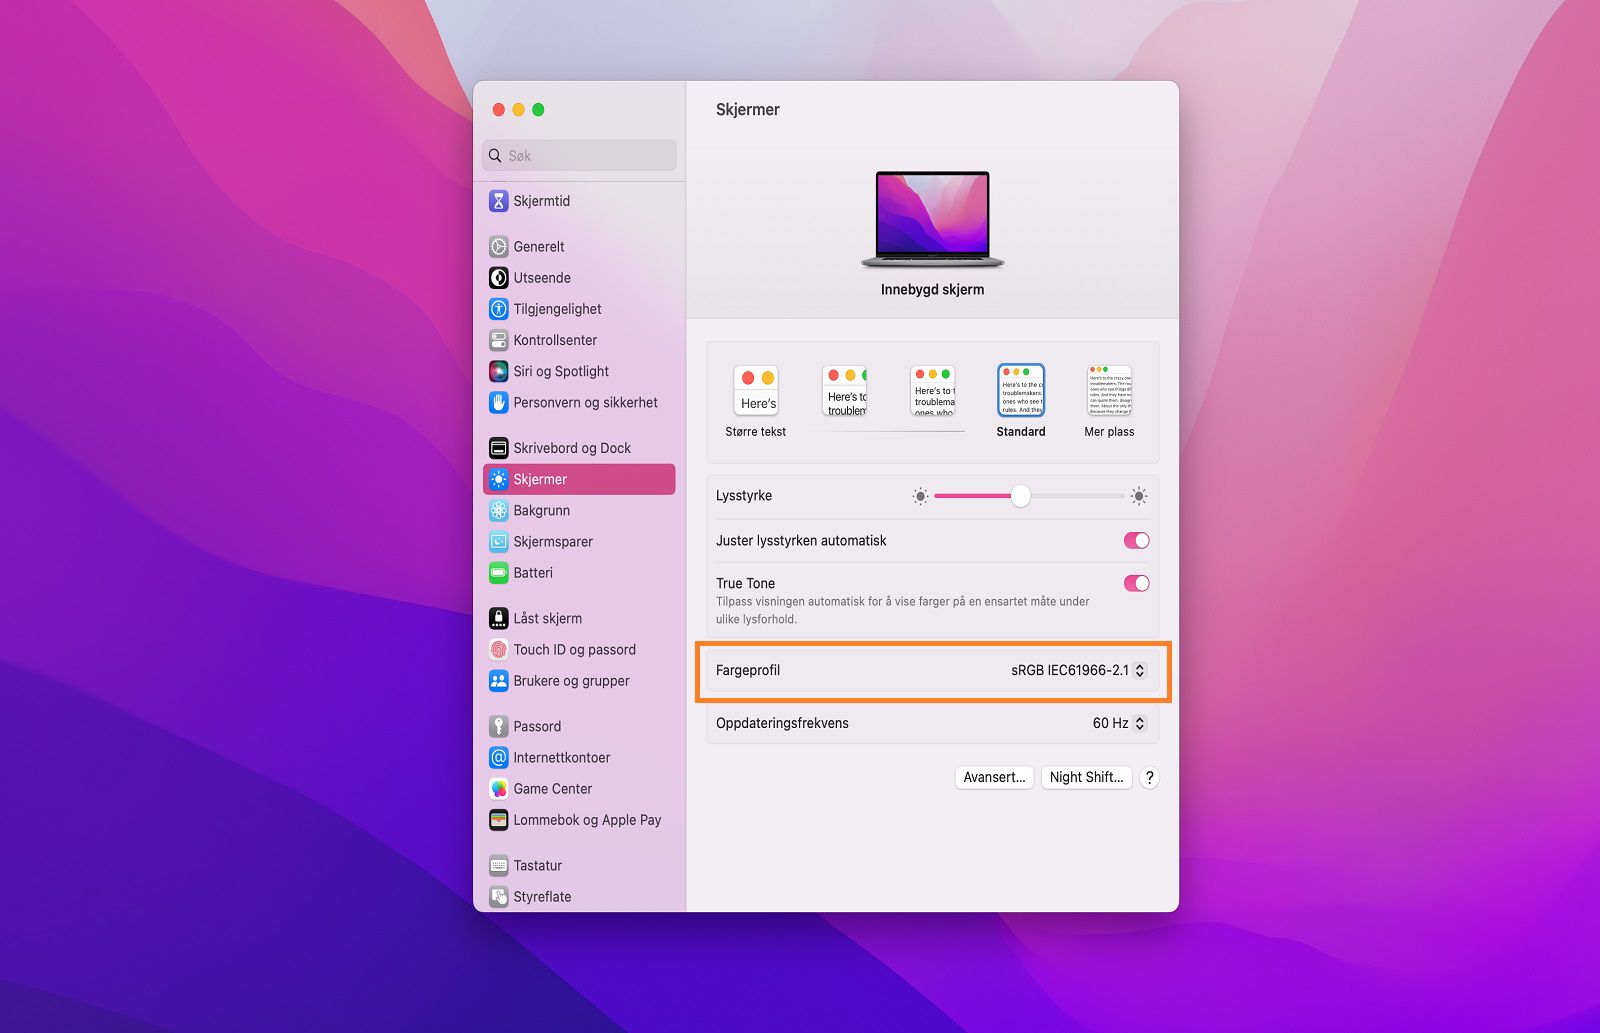
Task: Click the help question mark button
Action: pos(1150,777)
